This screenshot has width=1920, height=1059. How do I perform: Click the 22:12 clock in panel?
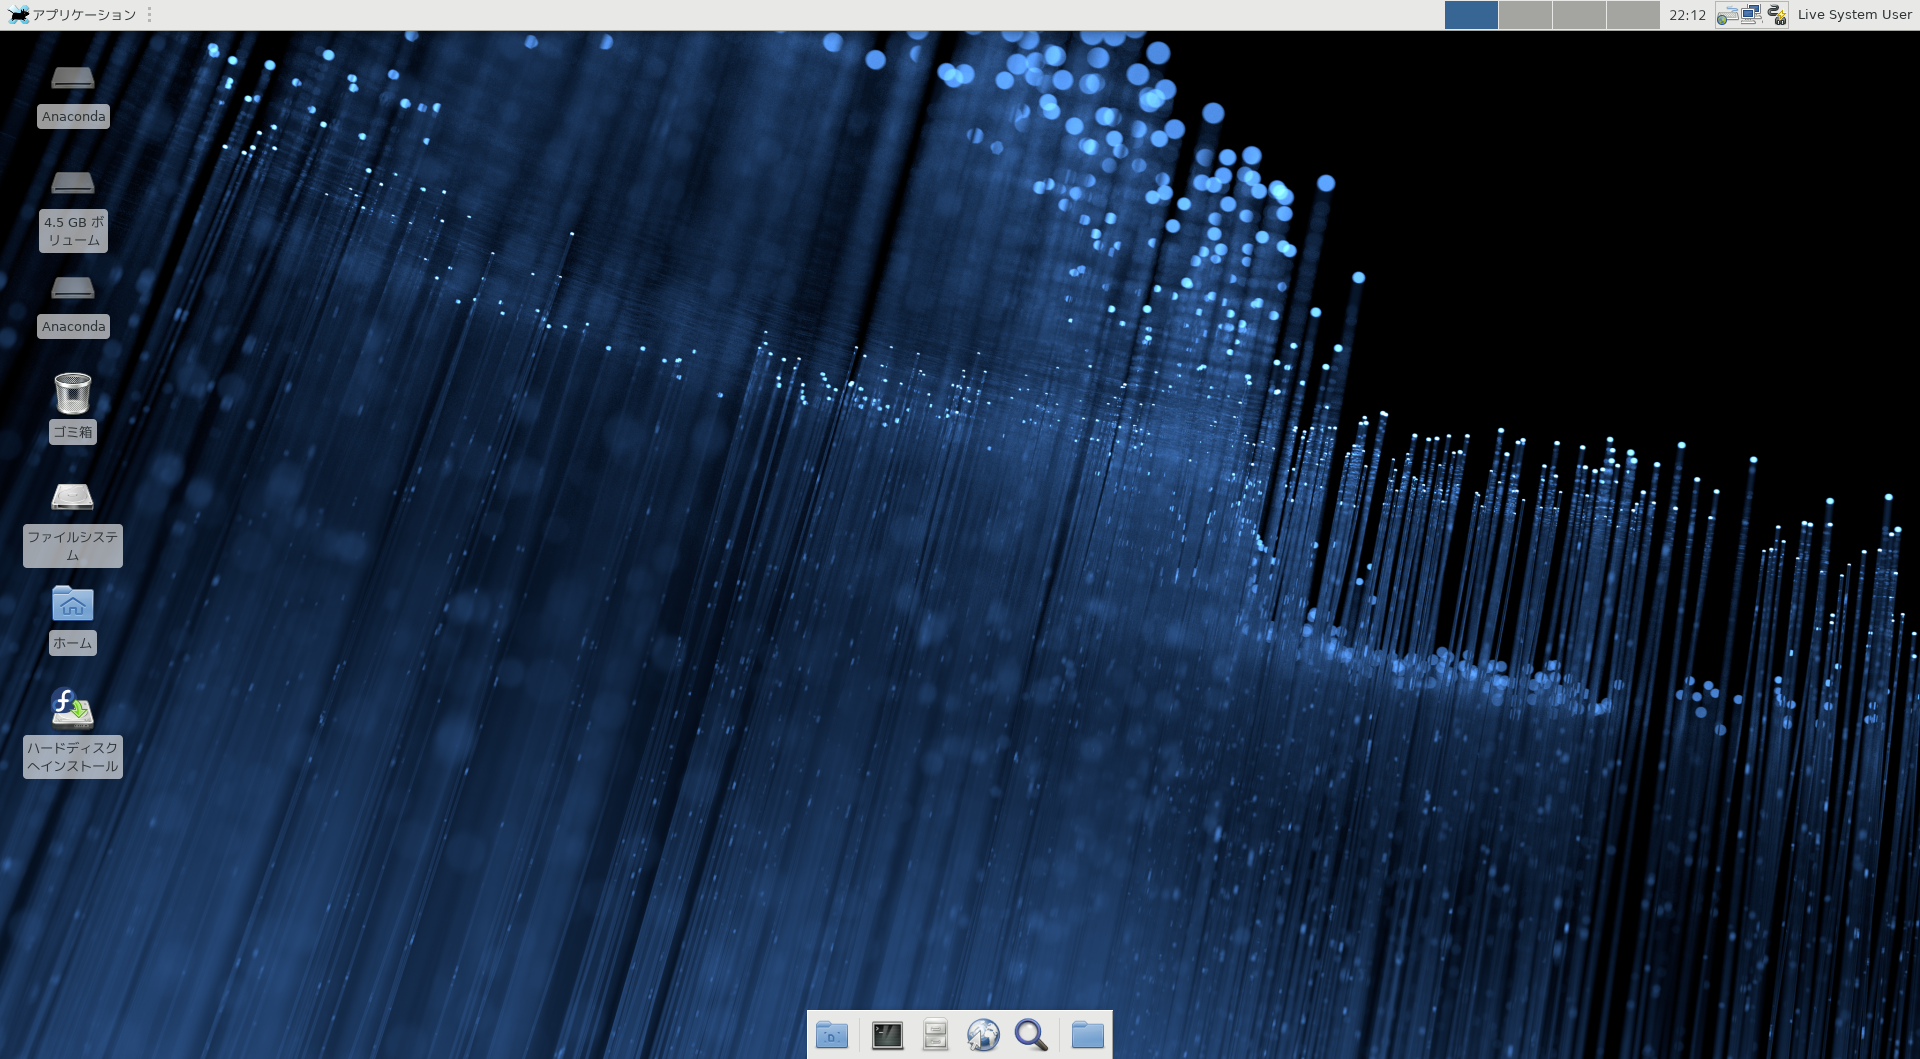click(1687, 15)
